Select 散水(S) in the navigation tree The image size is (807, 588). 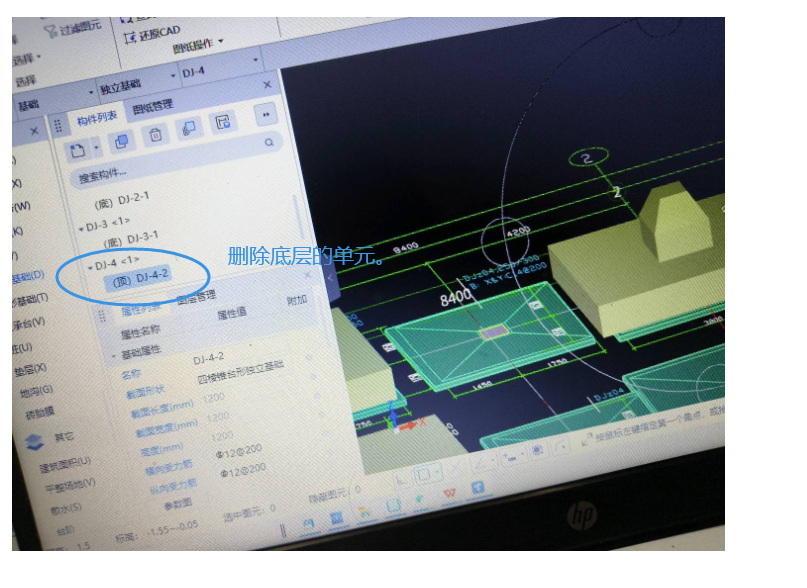pos(66,509)
